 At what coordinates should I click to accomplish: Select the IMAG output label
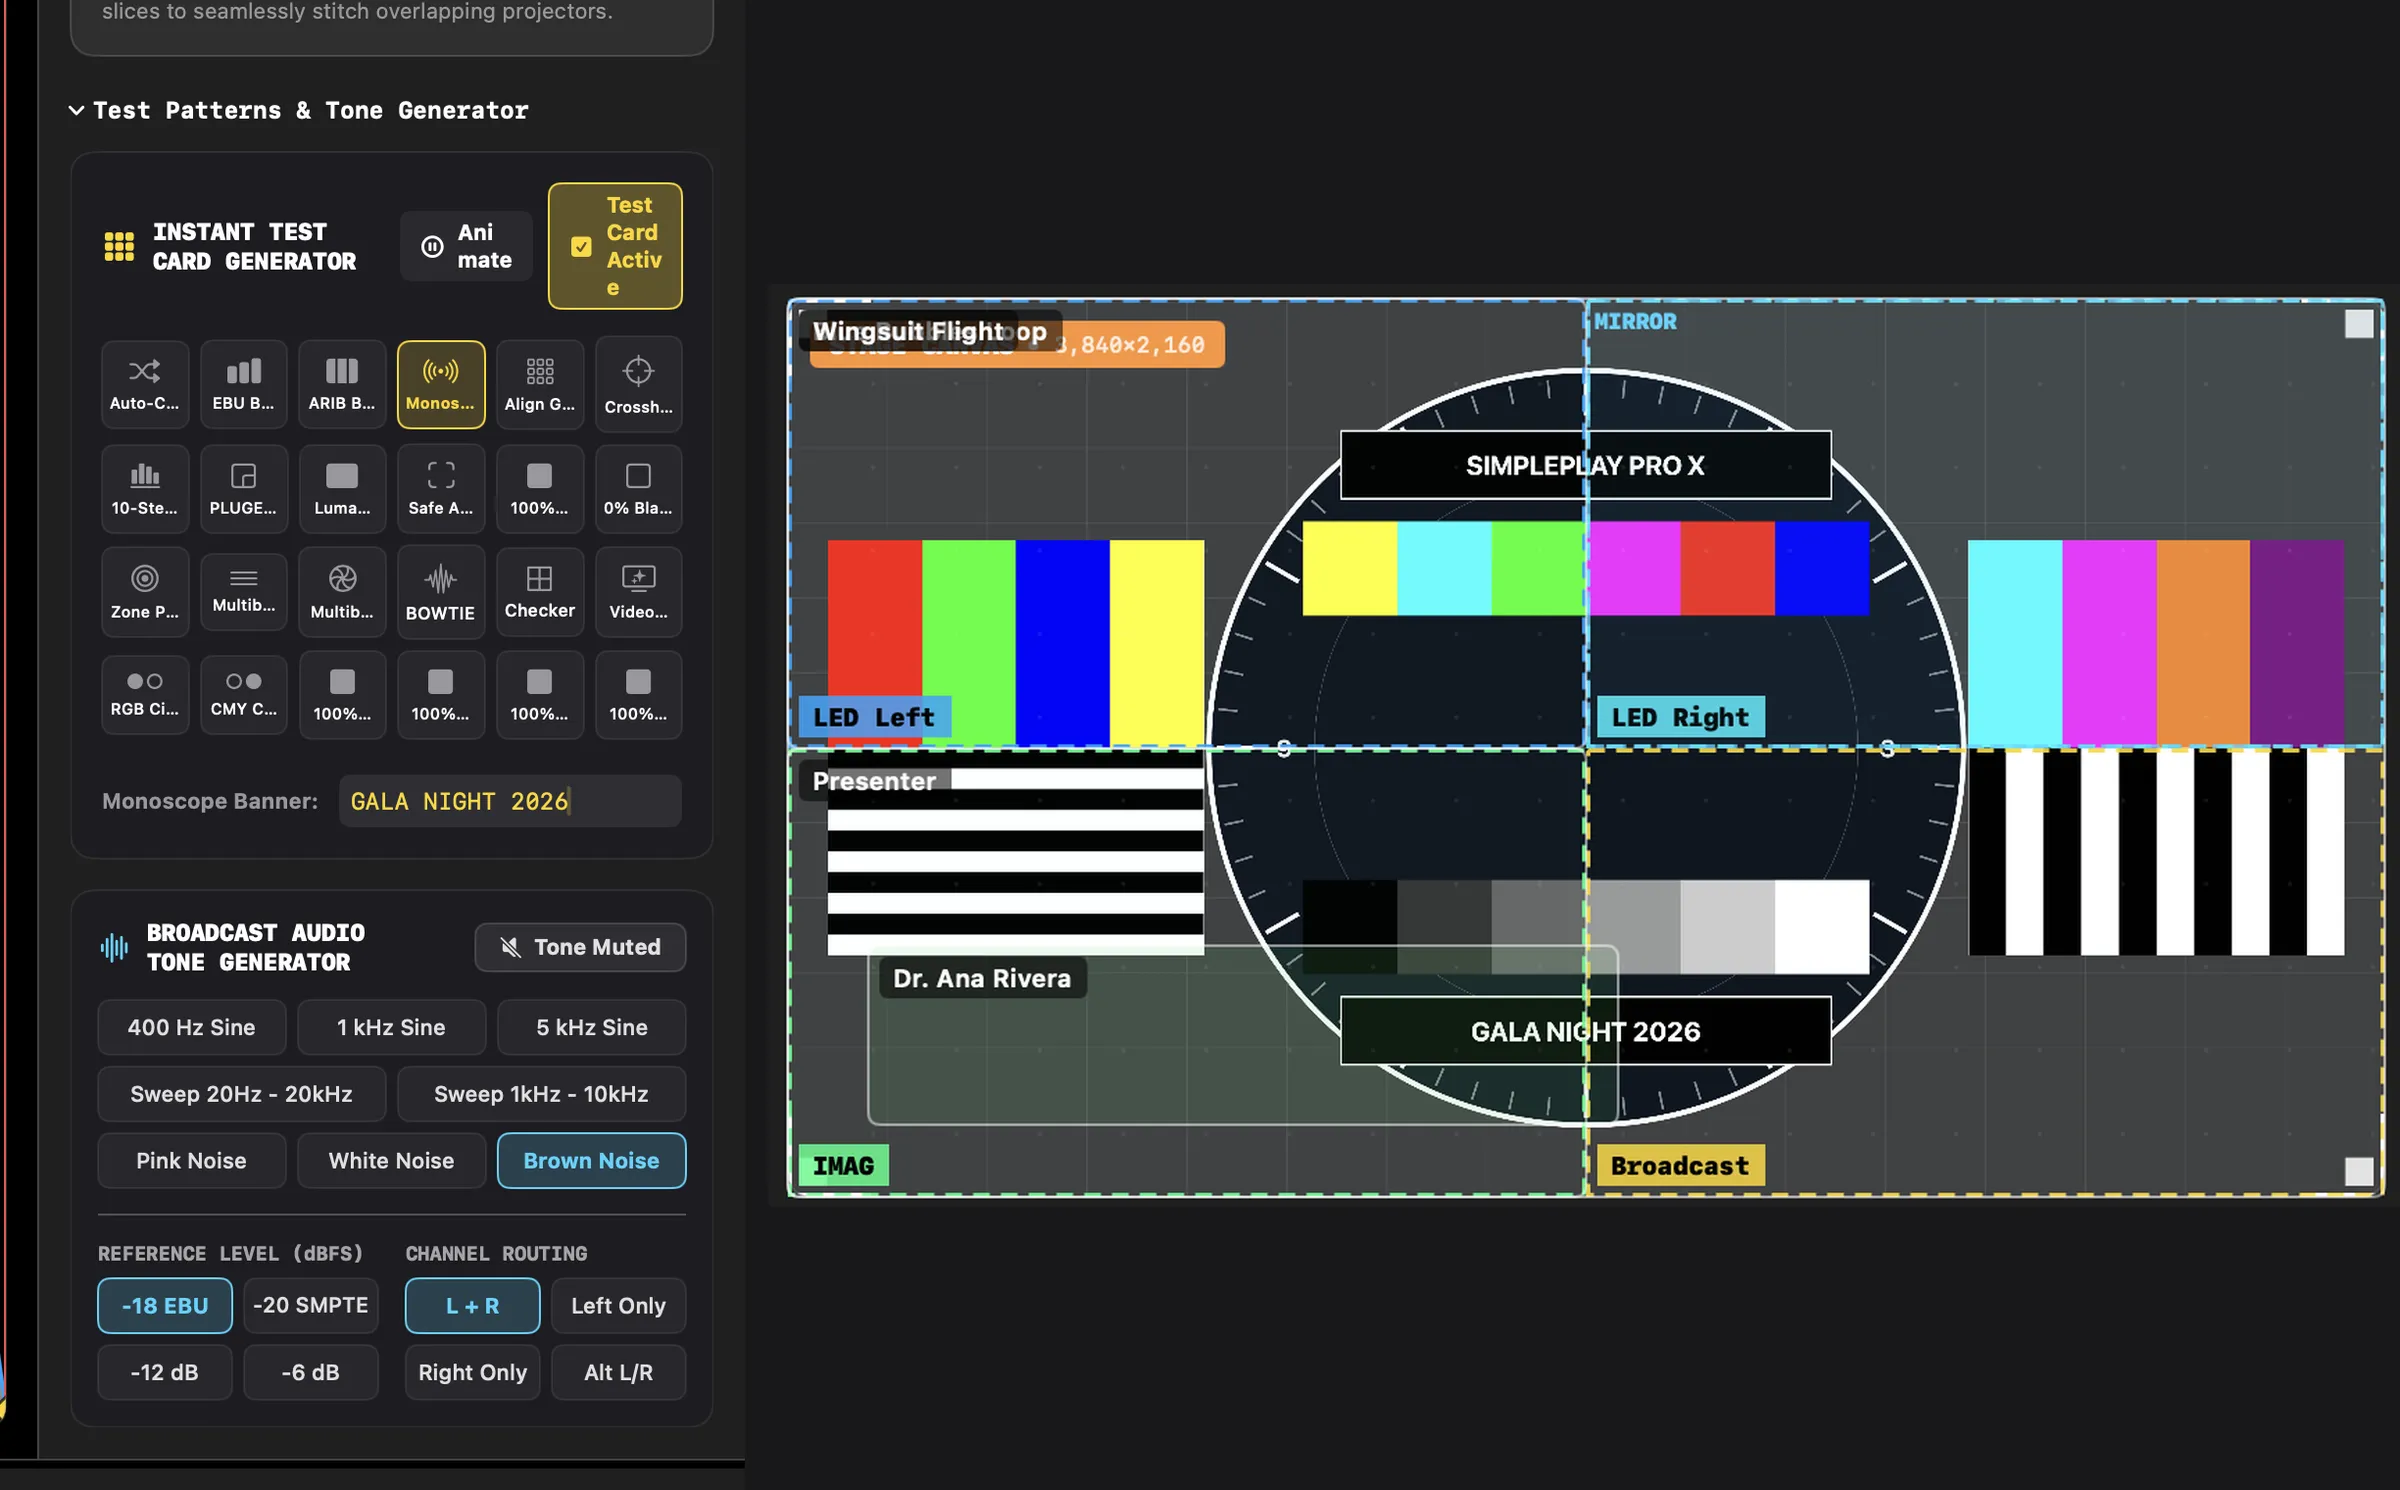(844, 1166)
